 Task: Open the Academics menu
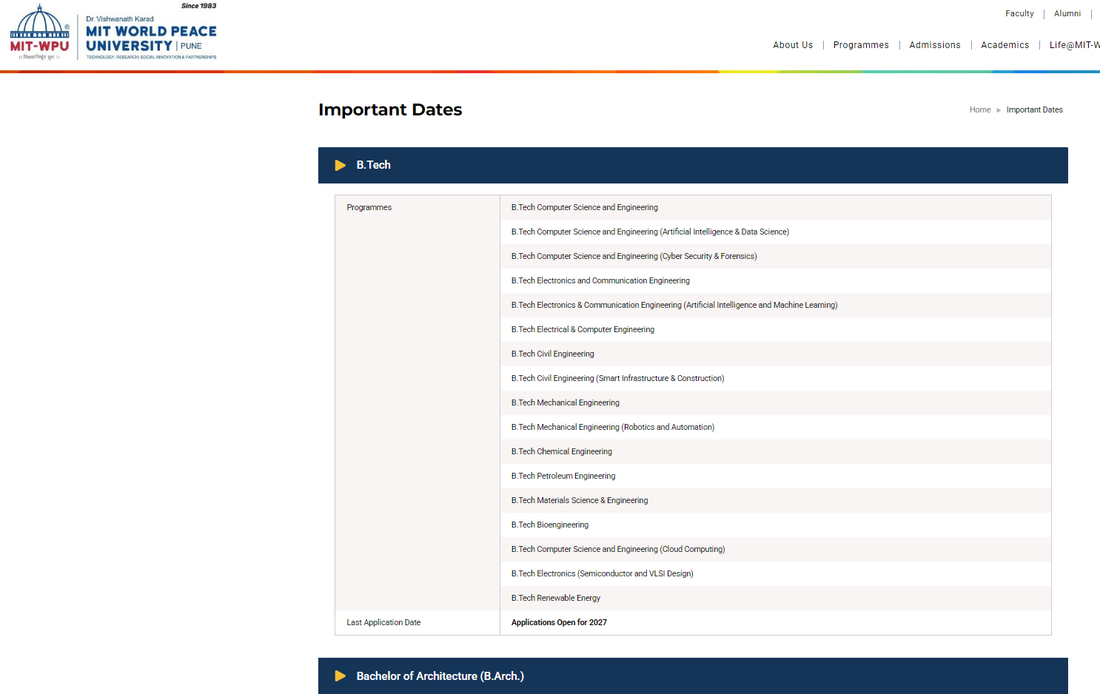pos(1005,45)
